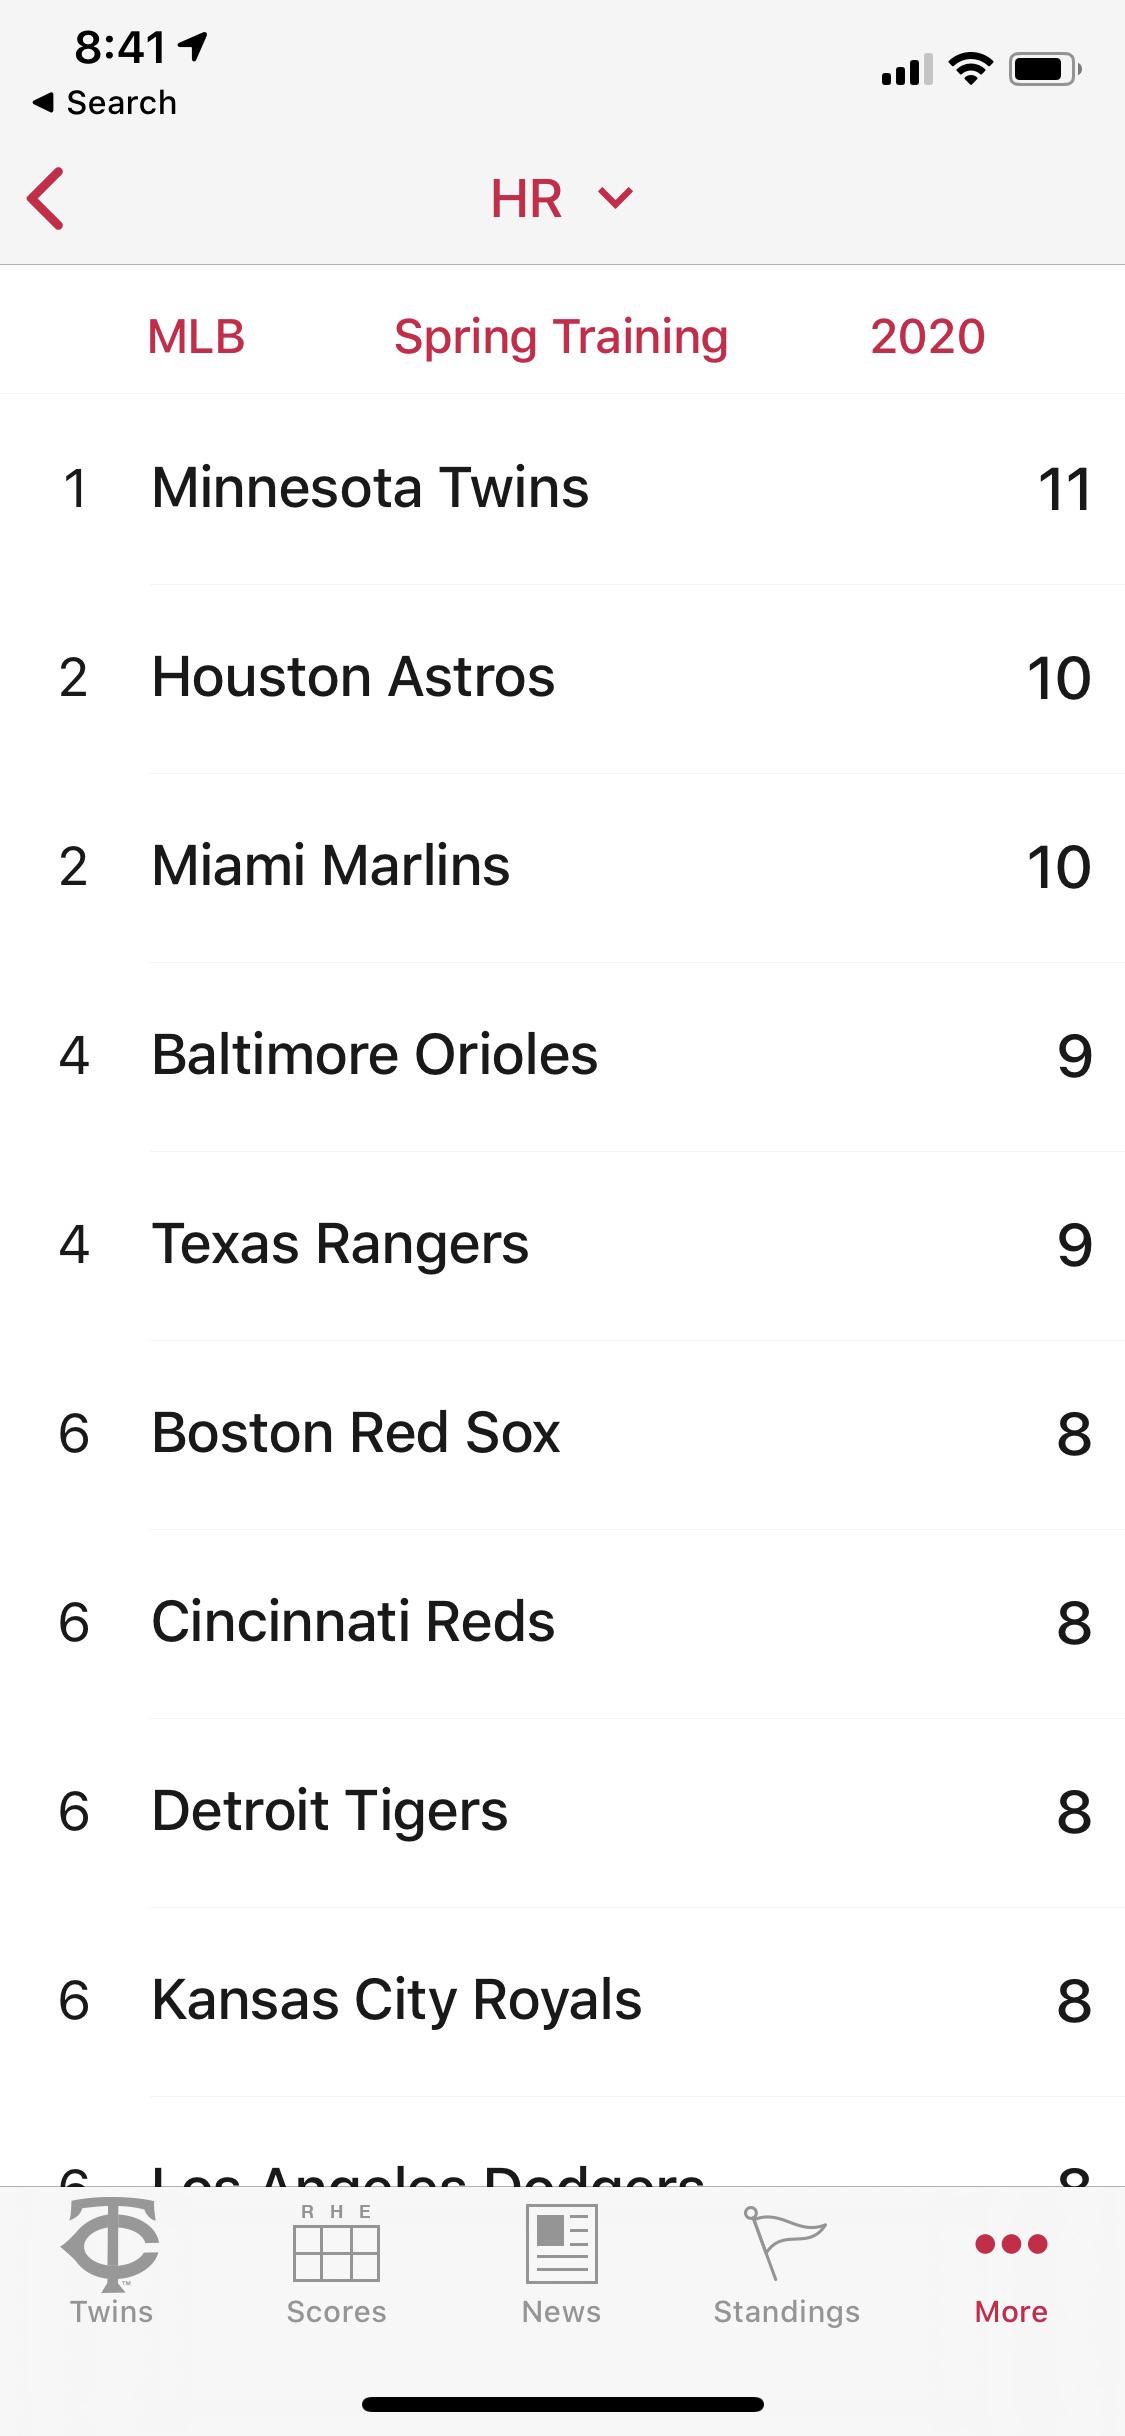
Task: Tap the Wi-Fi status icon
Action: click(969, 69)
